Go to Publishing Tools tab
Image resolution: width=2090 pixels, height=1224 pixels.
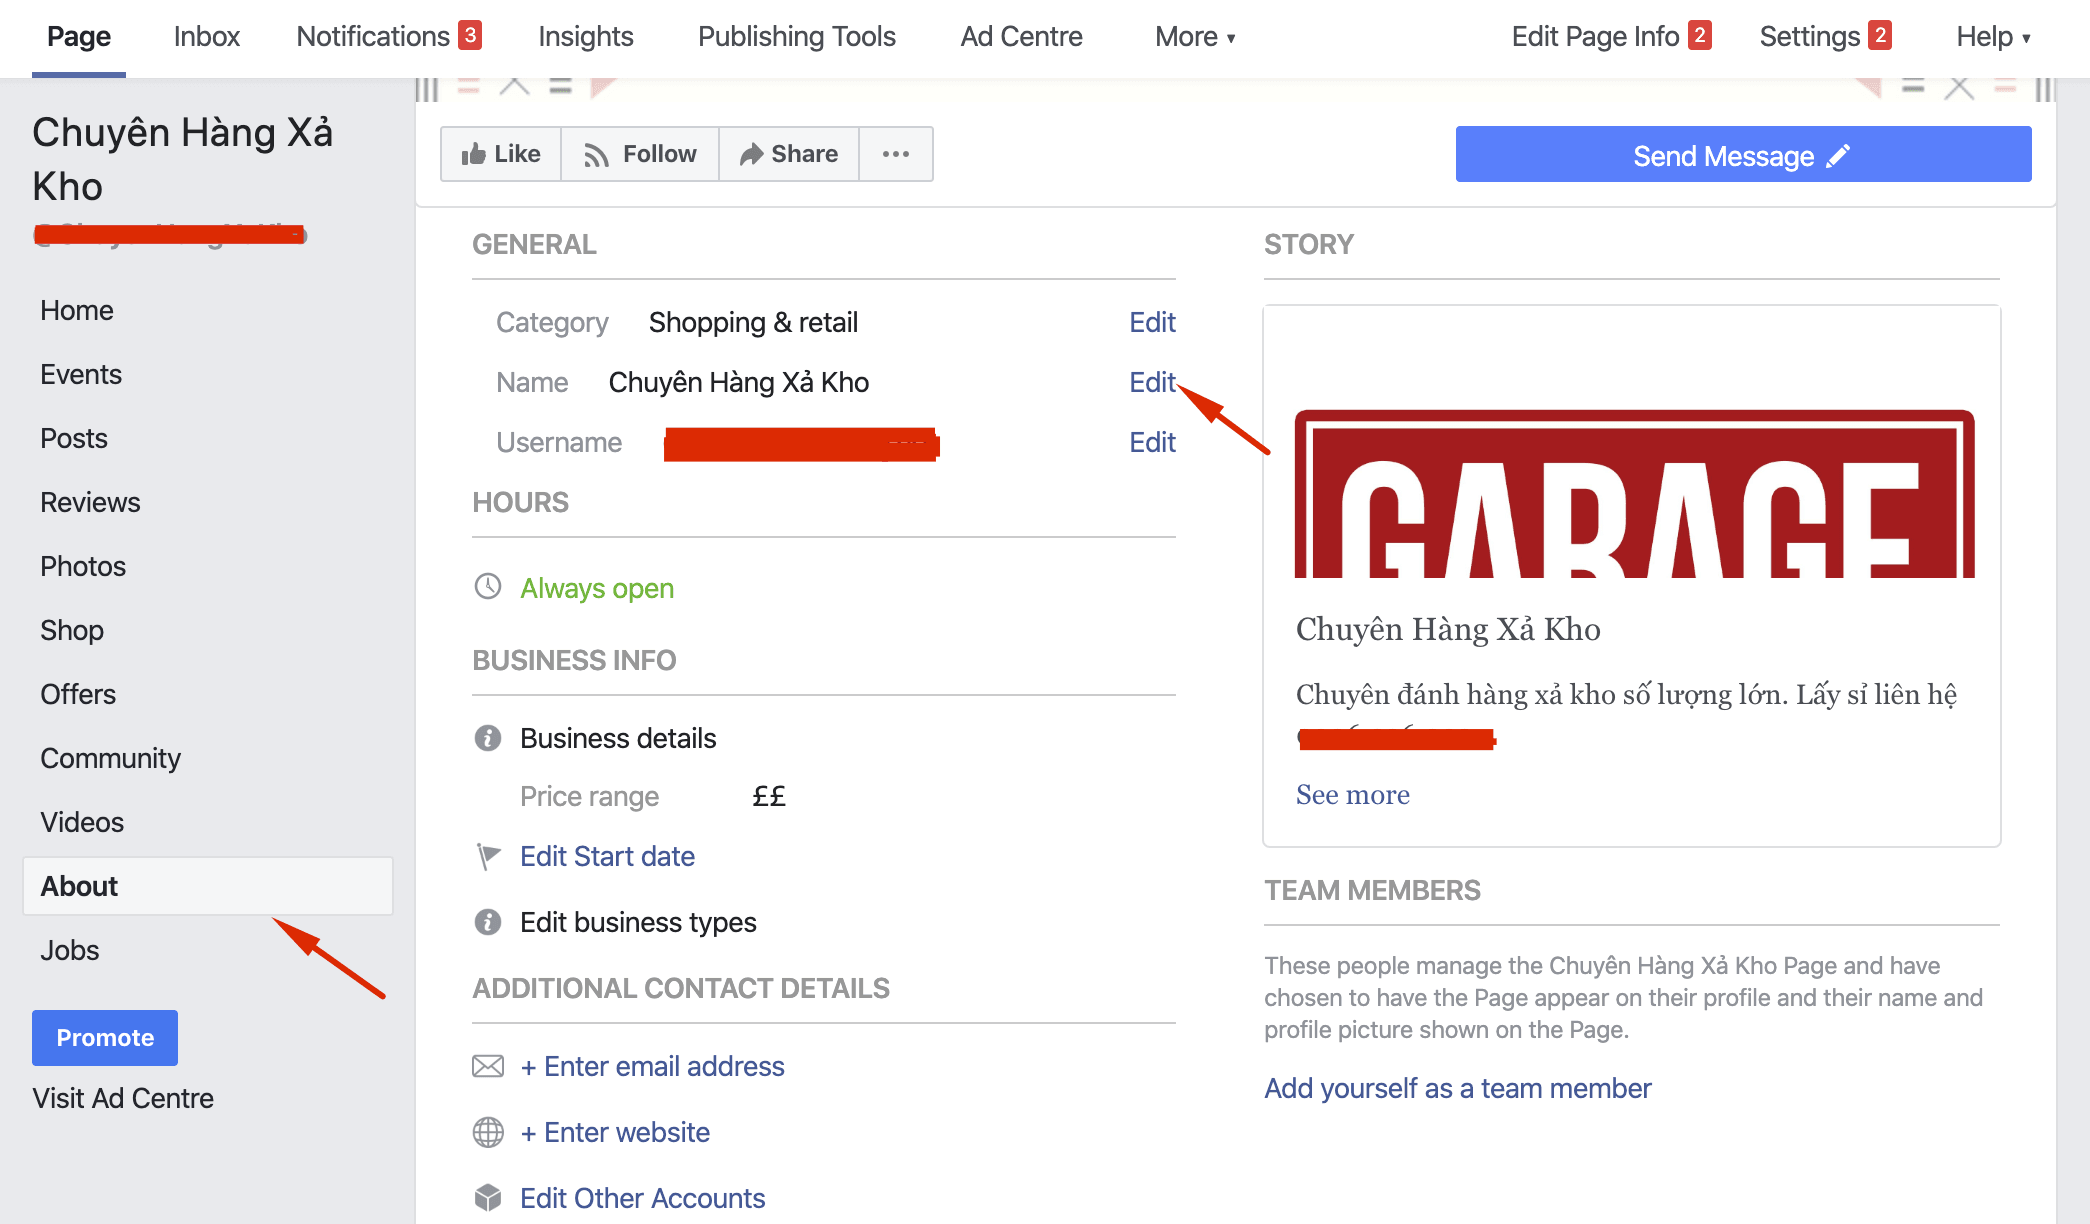coord(796,37)
